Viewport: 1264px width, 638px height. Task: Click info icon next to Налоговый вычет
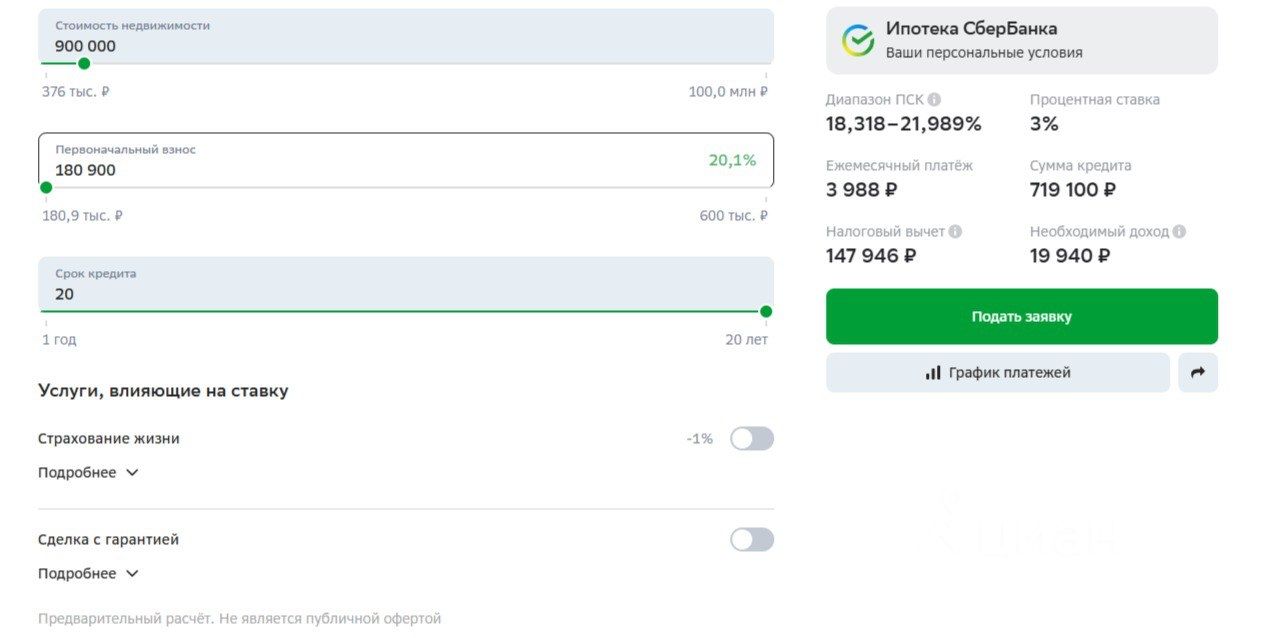pyautogui.click(x=955, y=232)
